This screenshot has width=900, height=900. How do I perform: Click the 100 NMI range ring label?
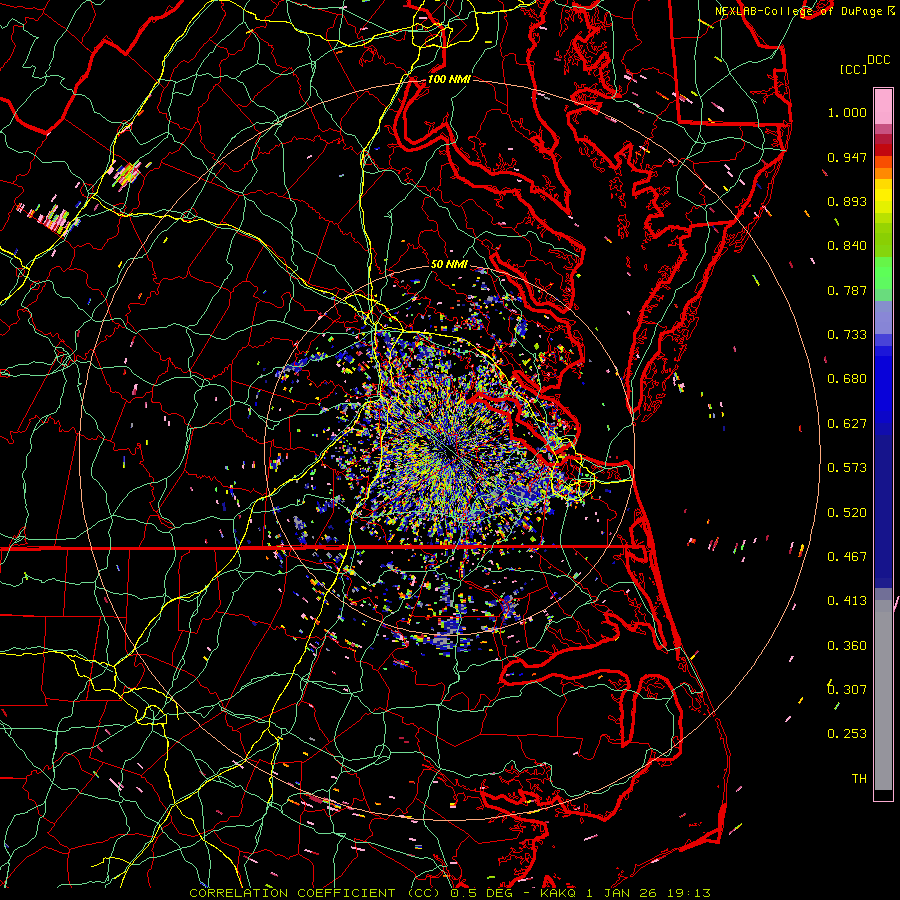tap(449, 79)
